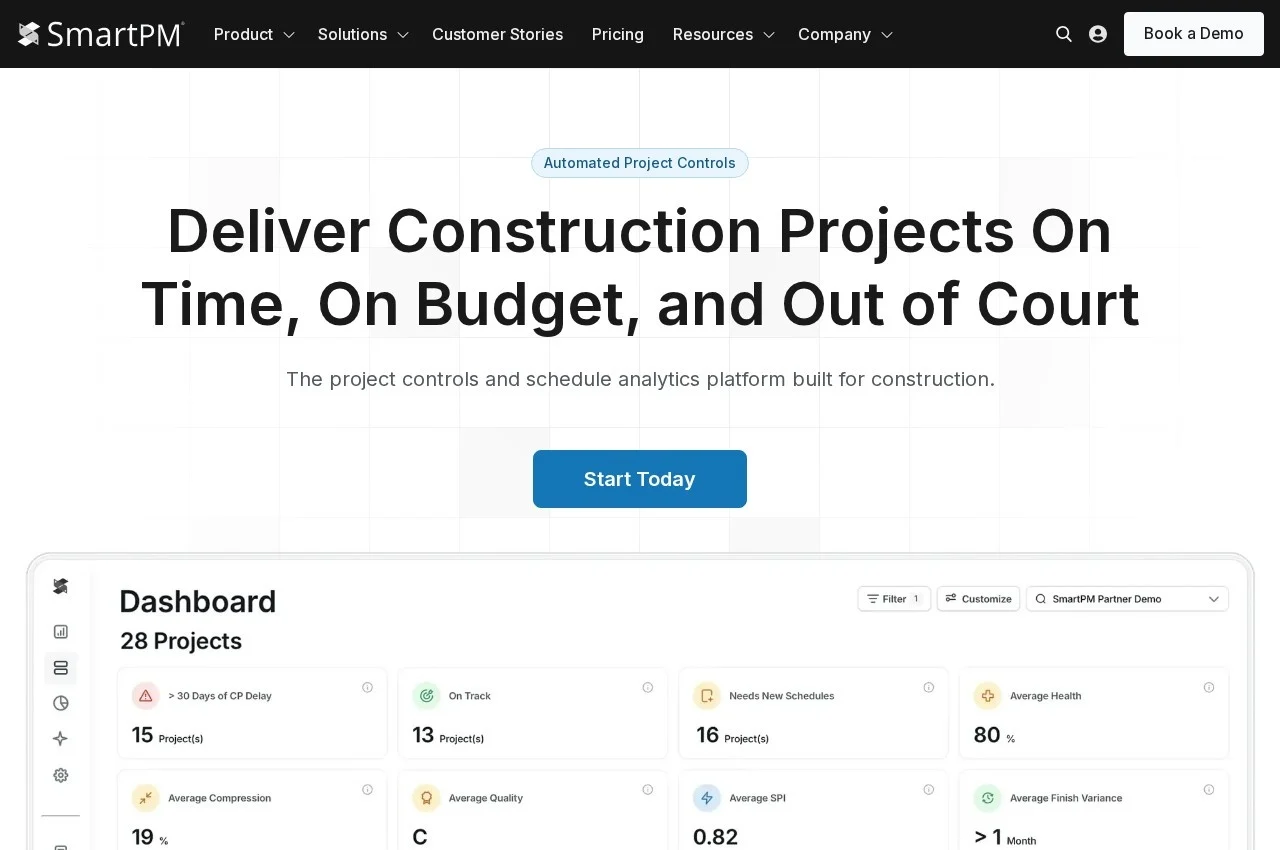Click the dashboard Customize button
Image resolution: width=1280 pixels, height=850 pixels.
(x=978, y=599)
